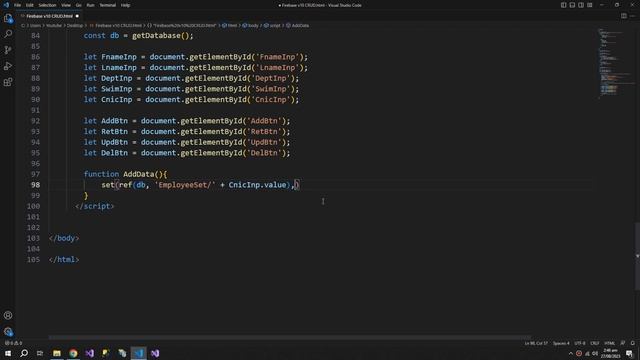The width and height of the screenshot is (640, 360).
Task: Click the feedback icon in status bar
Action: click(622, 343)
